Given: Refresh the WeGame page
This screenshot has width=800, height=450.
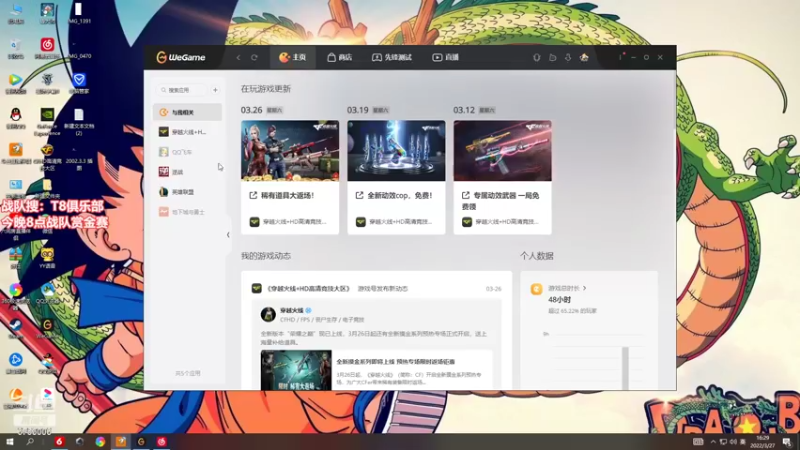Looking at the screenshot, I should 254,58.
